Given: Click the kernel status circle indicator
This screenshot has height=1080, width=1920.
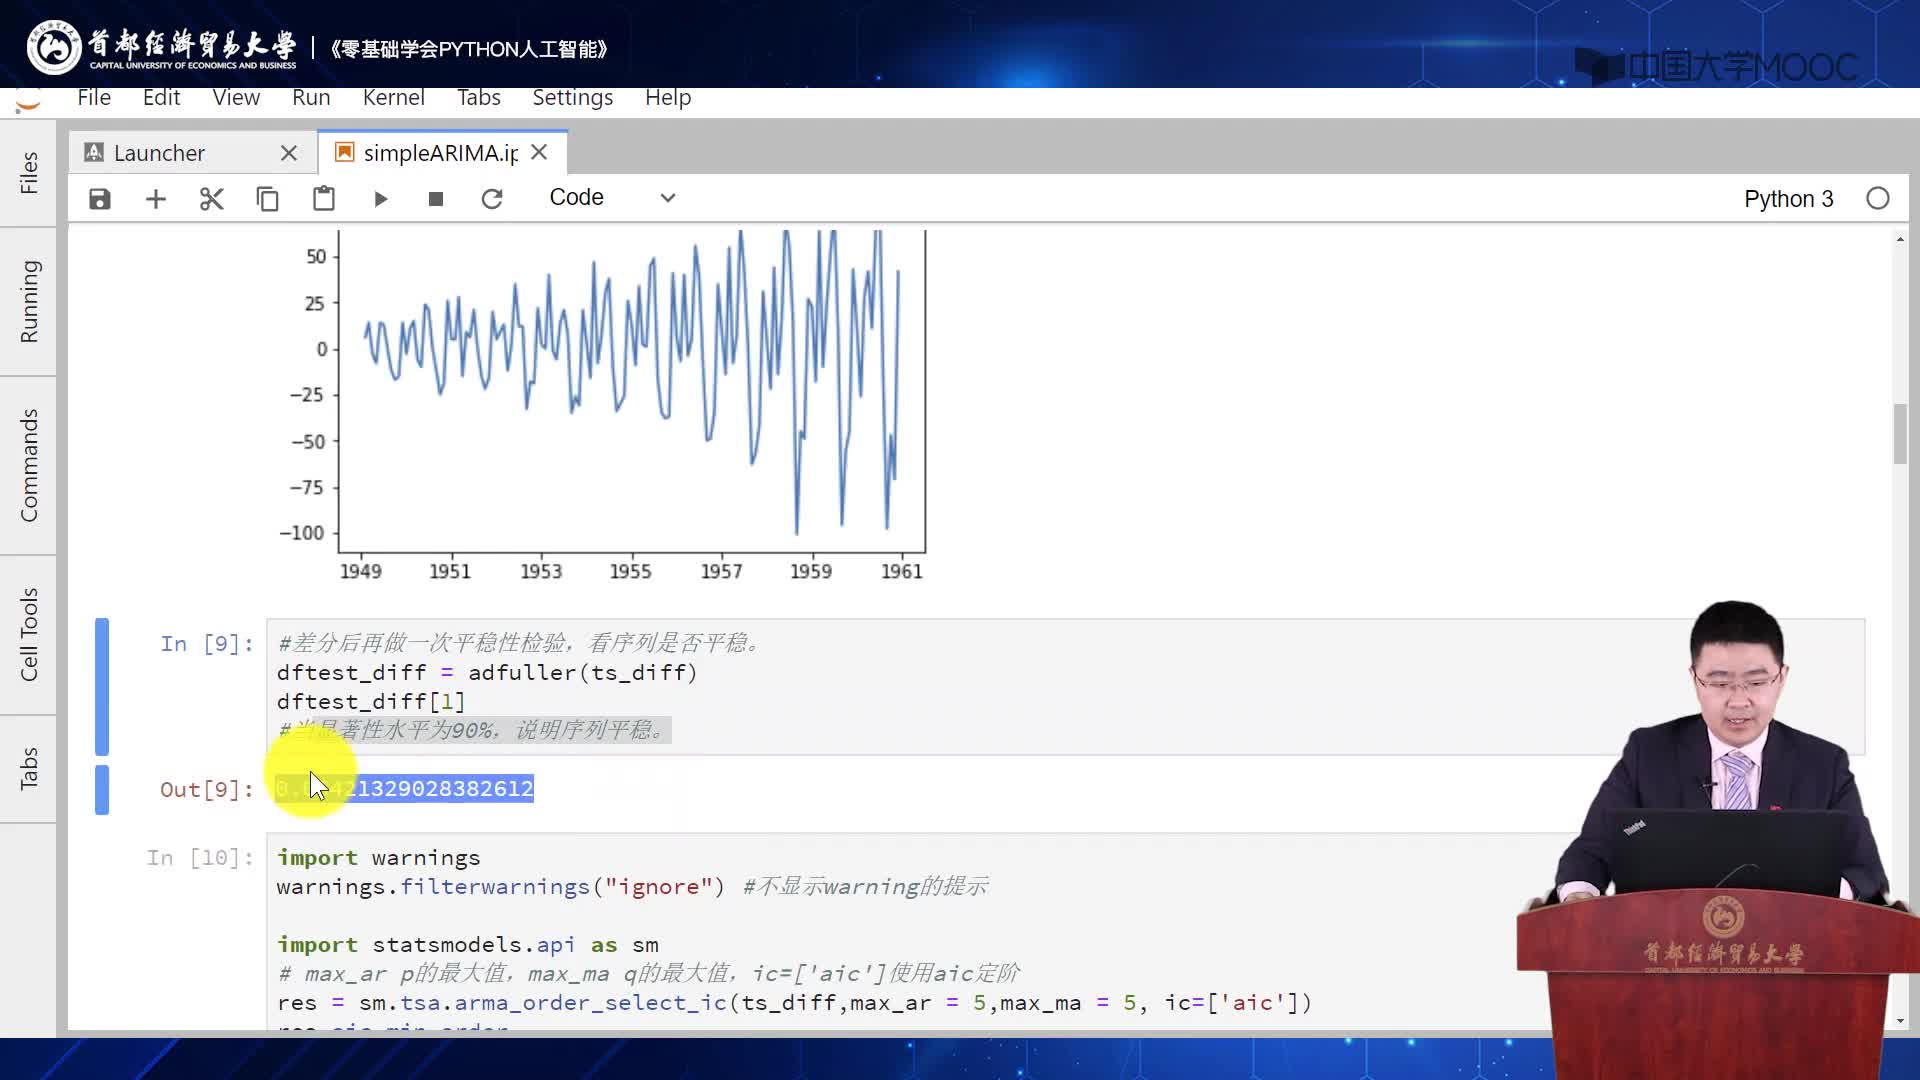Looking at the screenshot, I should (1878, 199).
